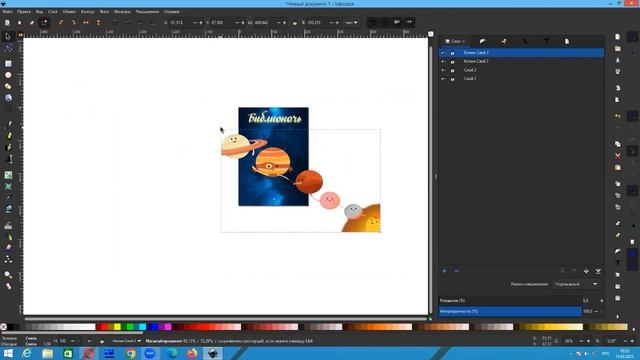The width and height of the screenshot is (640, 360).
Task: Click Open folder icon in command bar
Action: [618, 49]
